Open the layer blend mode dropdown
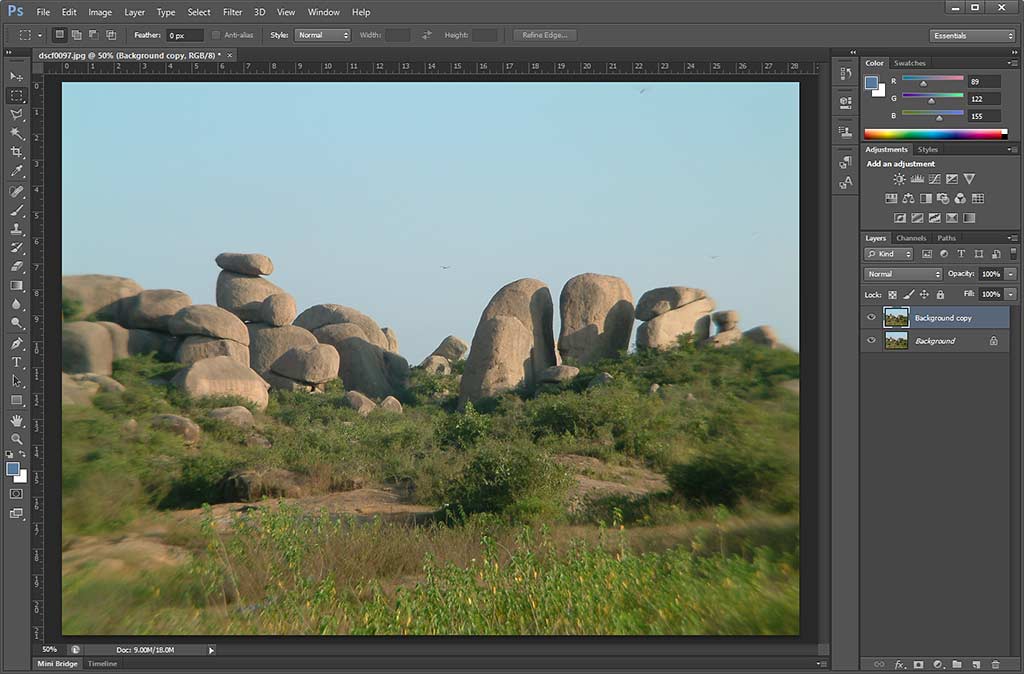The image size is (1024, 674). pos(903,274)
